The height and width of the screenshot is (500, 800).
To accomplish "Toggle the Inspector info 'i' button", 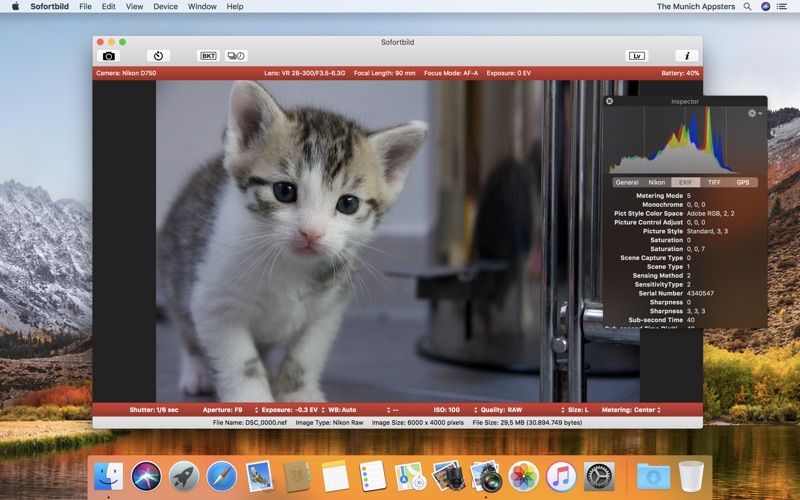I will point(687,56).
